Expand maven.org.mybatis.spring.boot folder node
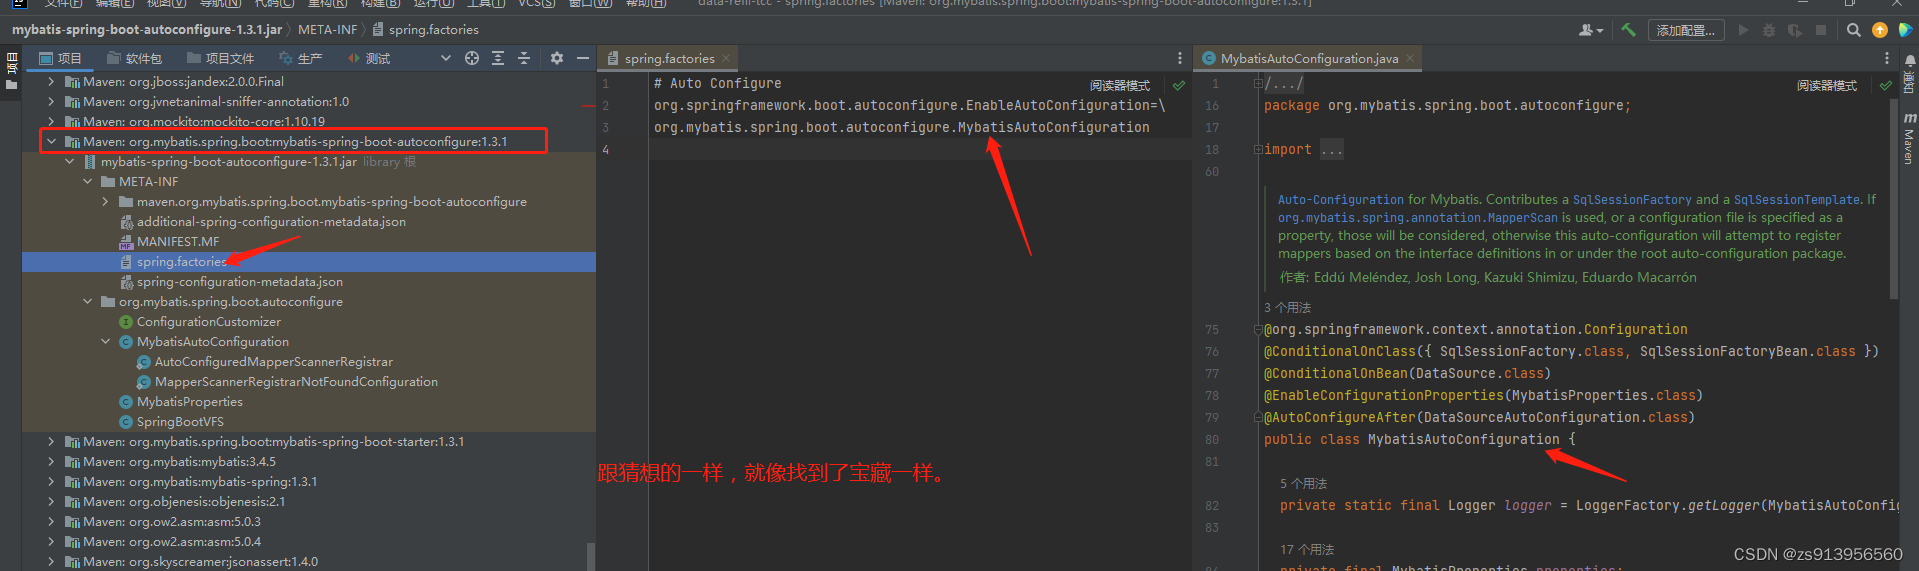Viewport: 1919px width, 571px height. coord(105,201)
